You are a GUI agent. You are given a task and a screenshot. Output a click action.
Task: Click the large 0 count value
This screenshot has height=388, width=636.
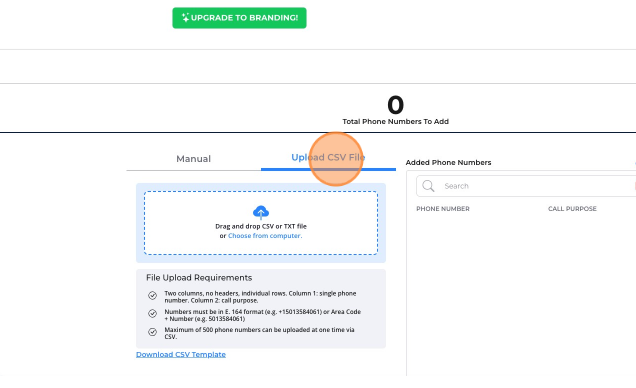pyautogui.click(x=395, y=105)
